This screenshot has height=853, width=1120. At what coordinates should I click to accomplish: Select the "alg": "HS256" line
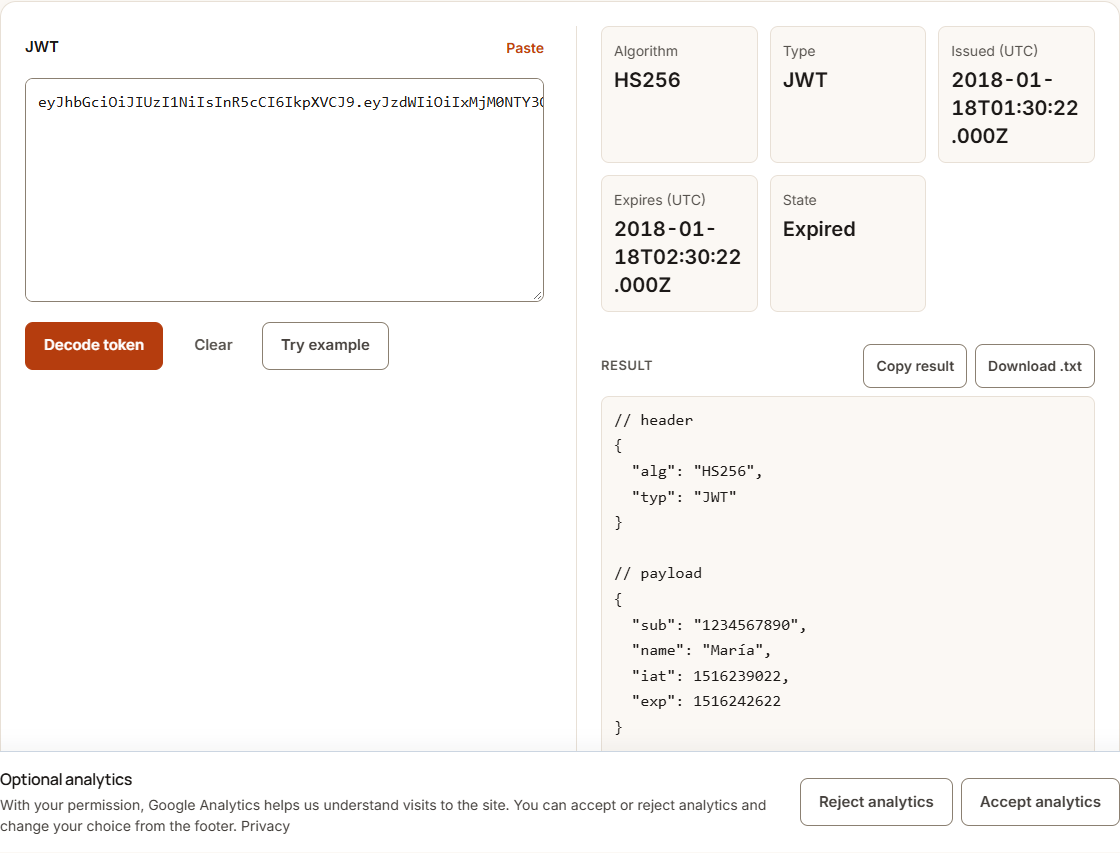point(696,472)
